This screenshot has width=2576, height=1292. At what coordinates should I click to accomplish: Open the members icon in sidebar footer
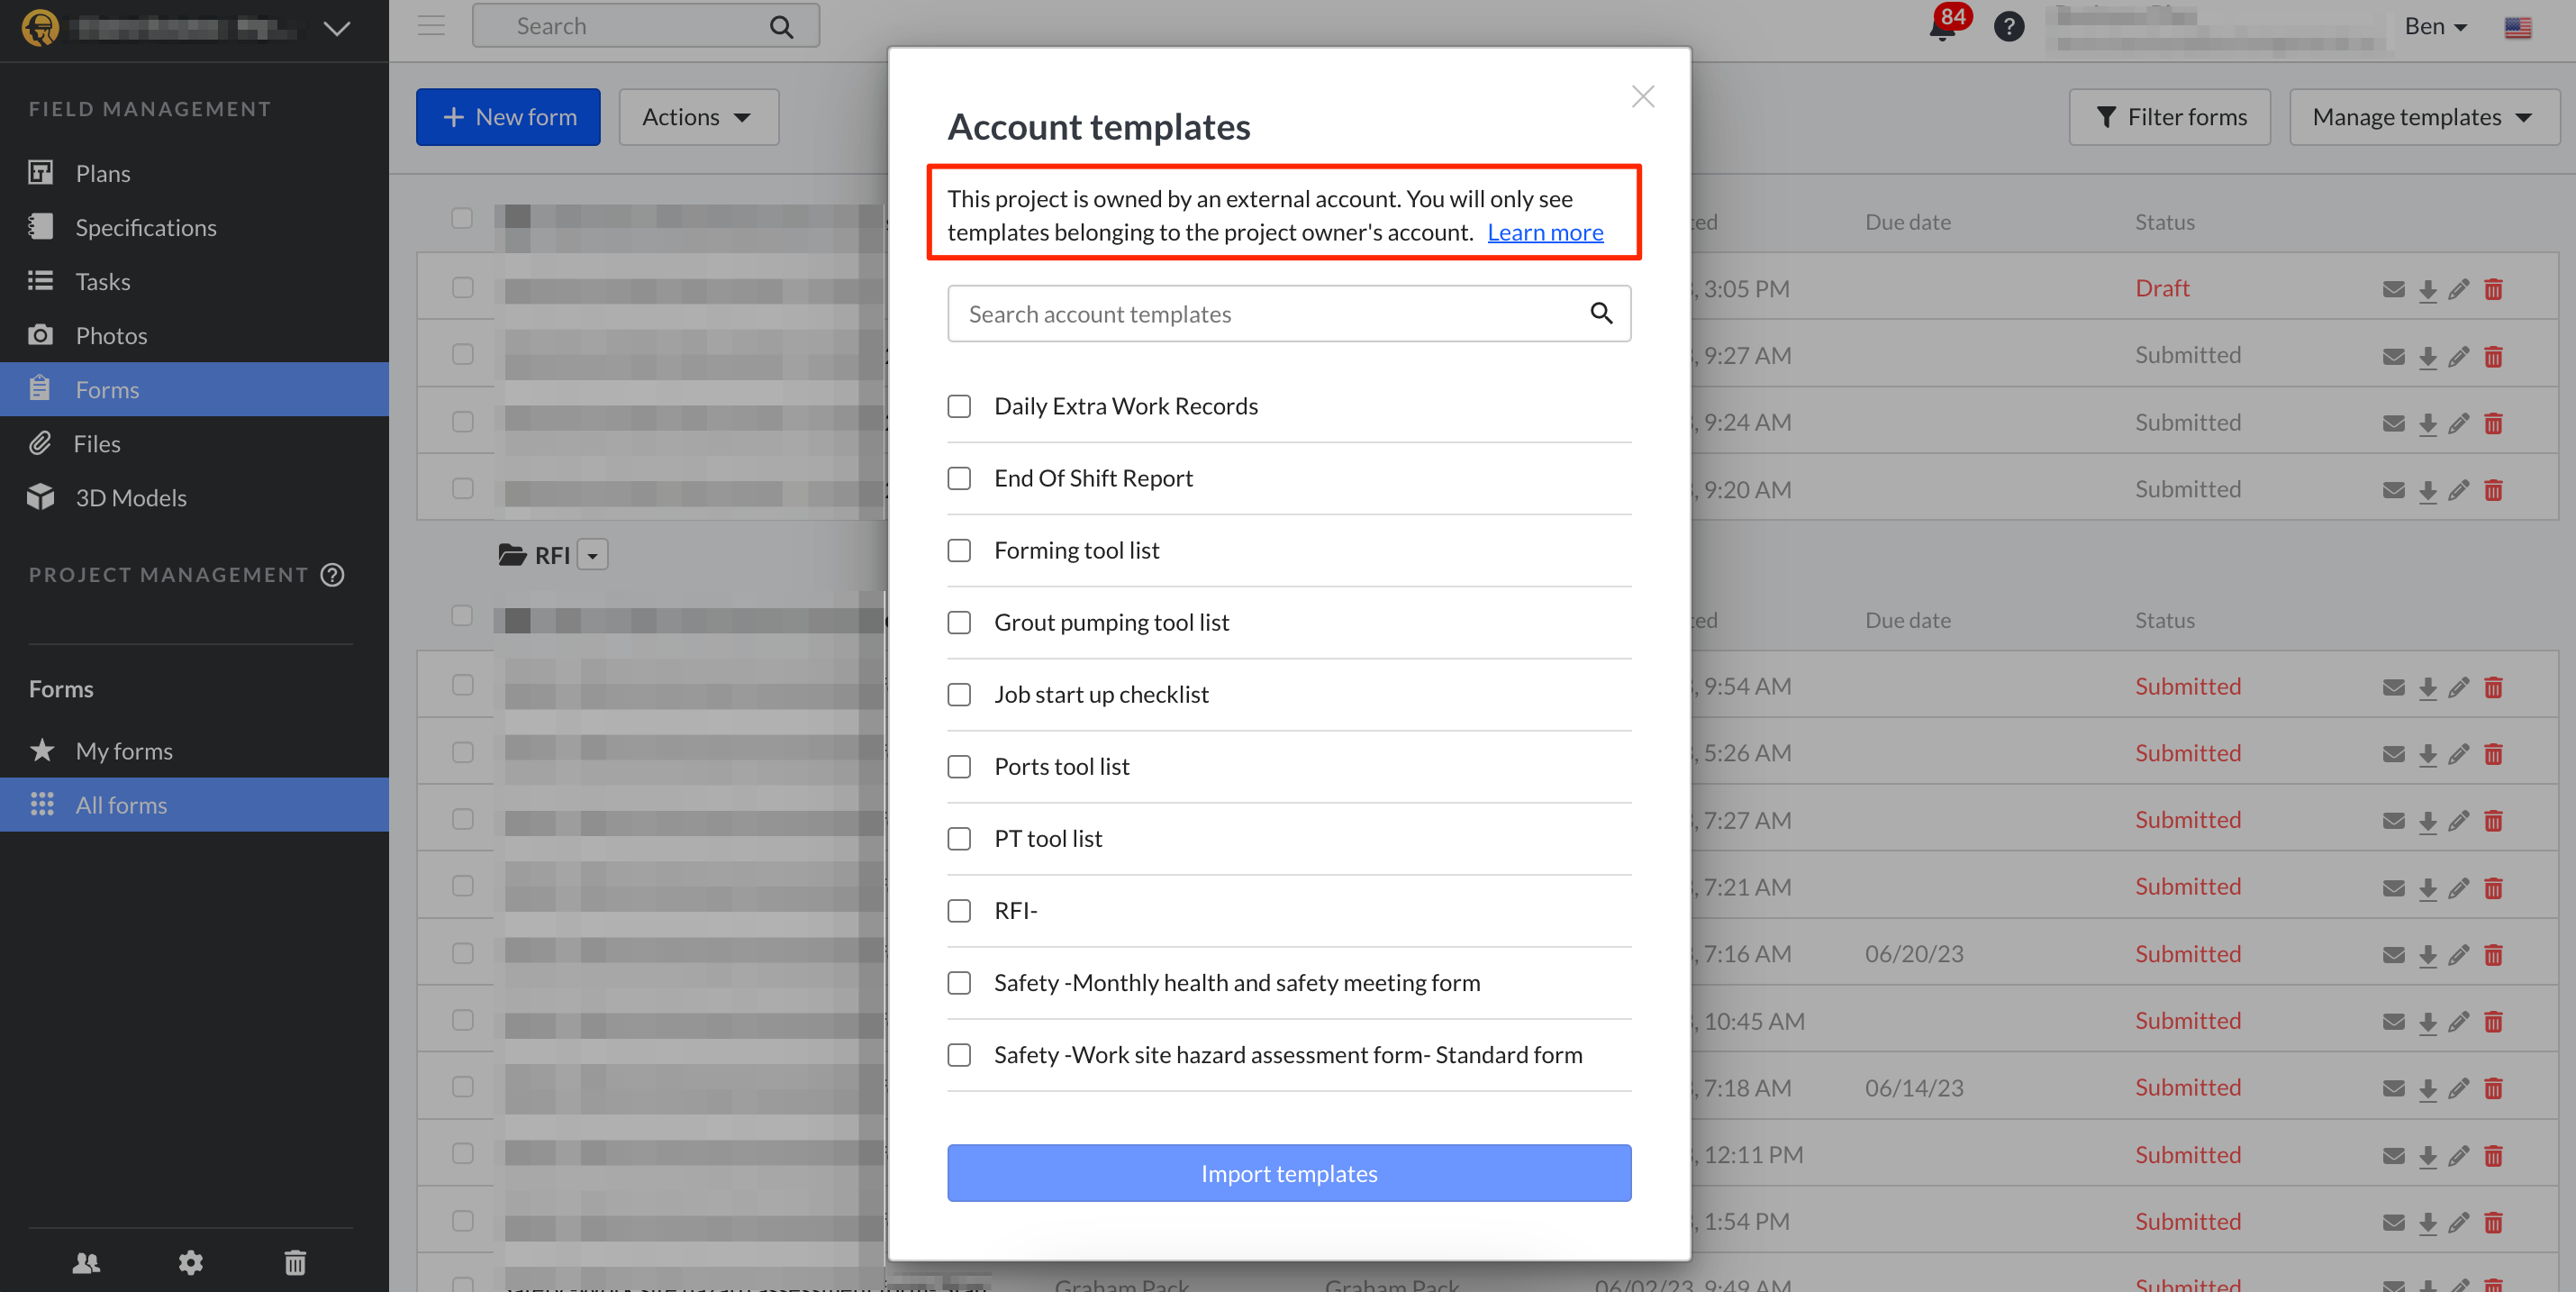pos(87,1263)
